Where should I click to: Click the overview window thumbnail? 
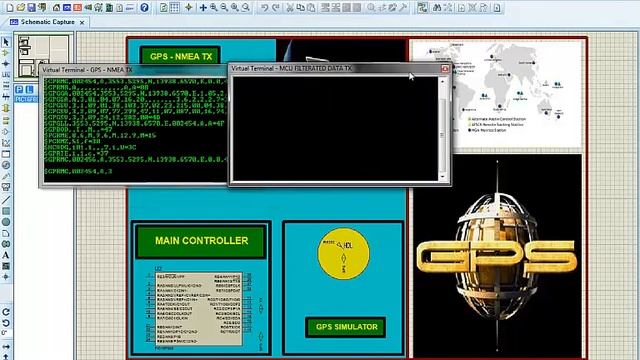(x=44, y=56)
